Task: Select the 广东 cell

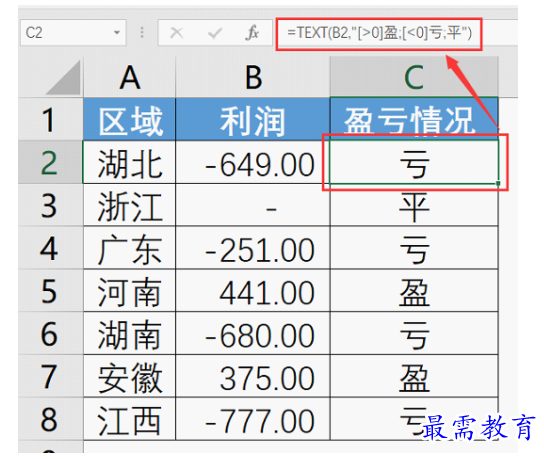Action: click(130, 248)
